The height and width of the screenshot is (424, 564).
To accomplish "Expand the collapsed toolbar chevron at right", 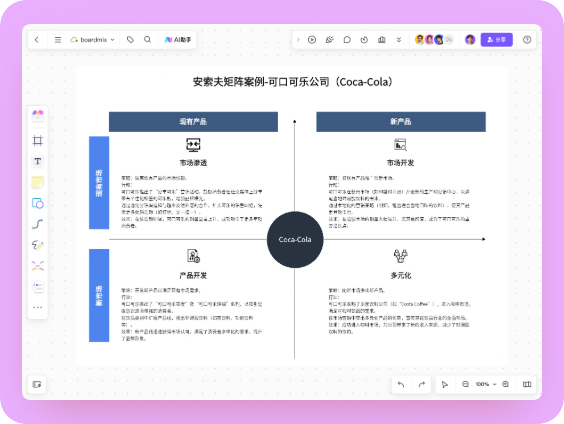I will tap(298, 40).
